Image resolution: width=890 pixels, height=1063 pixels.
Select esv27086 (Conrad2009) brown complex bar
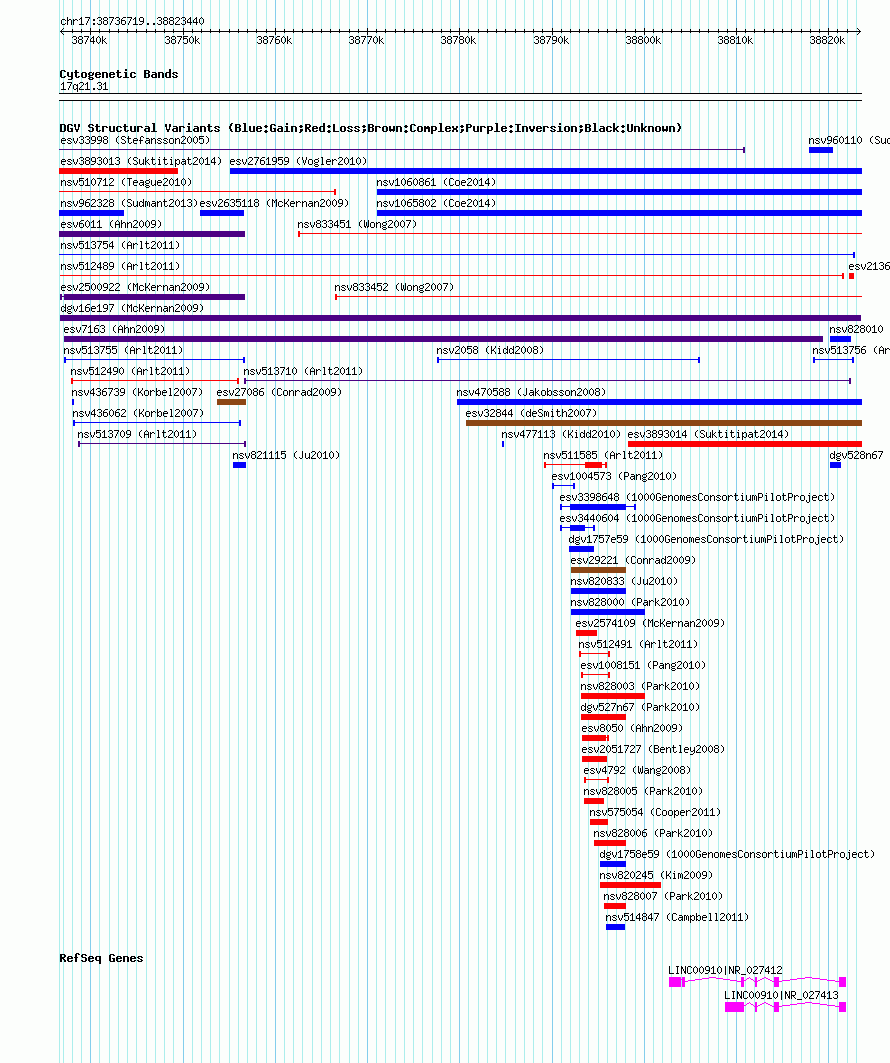click(231, 402)
